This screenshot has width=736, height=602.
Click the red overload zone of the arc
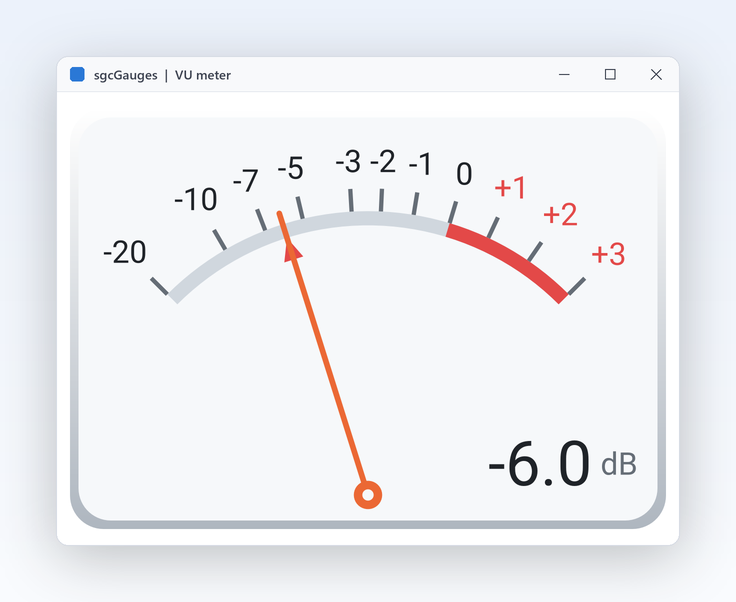512,257
